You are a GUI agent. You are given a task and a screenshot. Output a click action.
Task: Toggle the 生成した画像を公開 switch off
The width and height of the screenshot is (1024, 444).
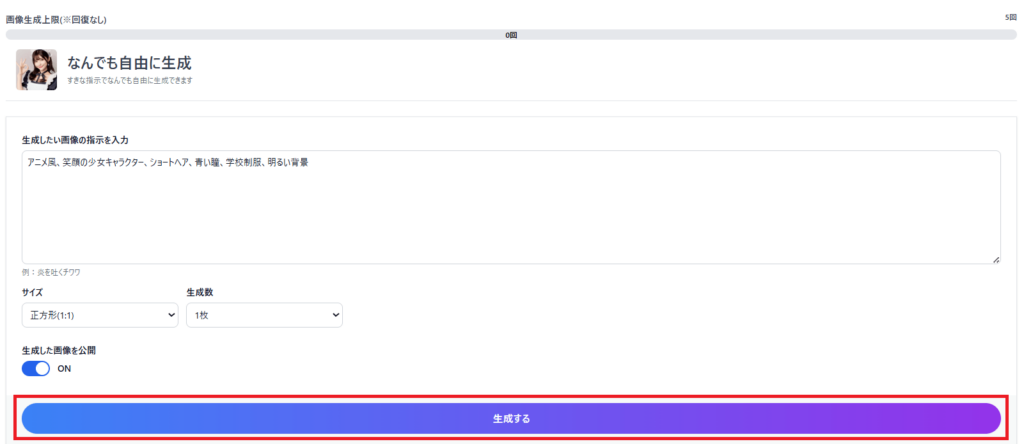tap(36, 368)
